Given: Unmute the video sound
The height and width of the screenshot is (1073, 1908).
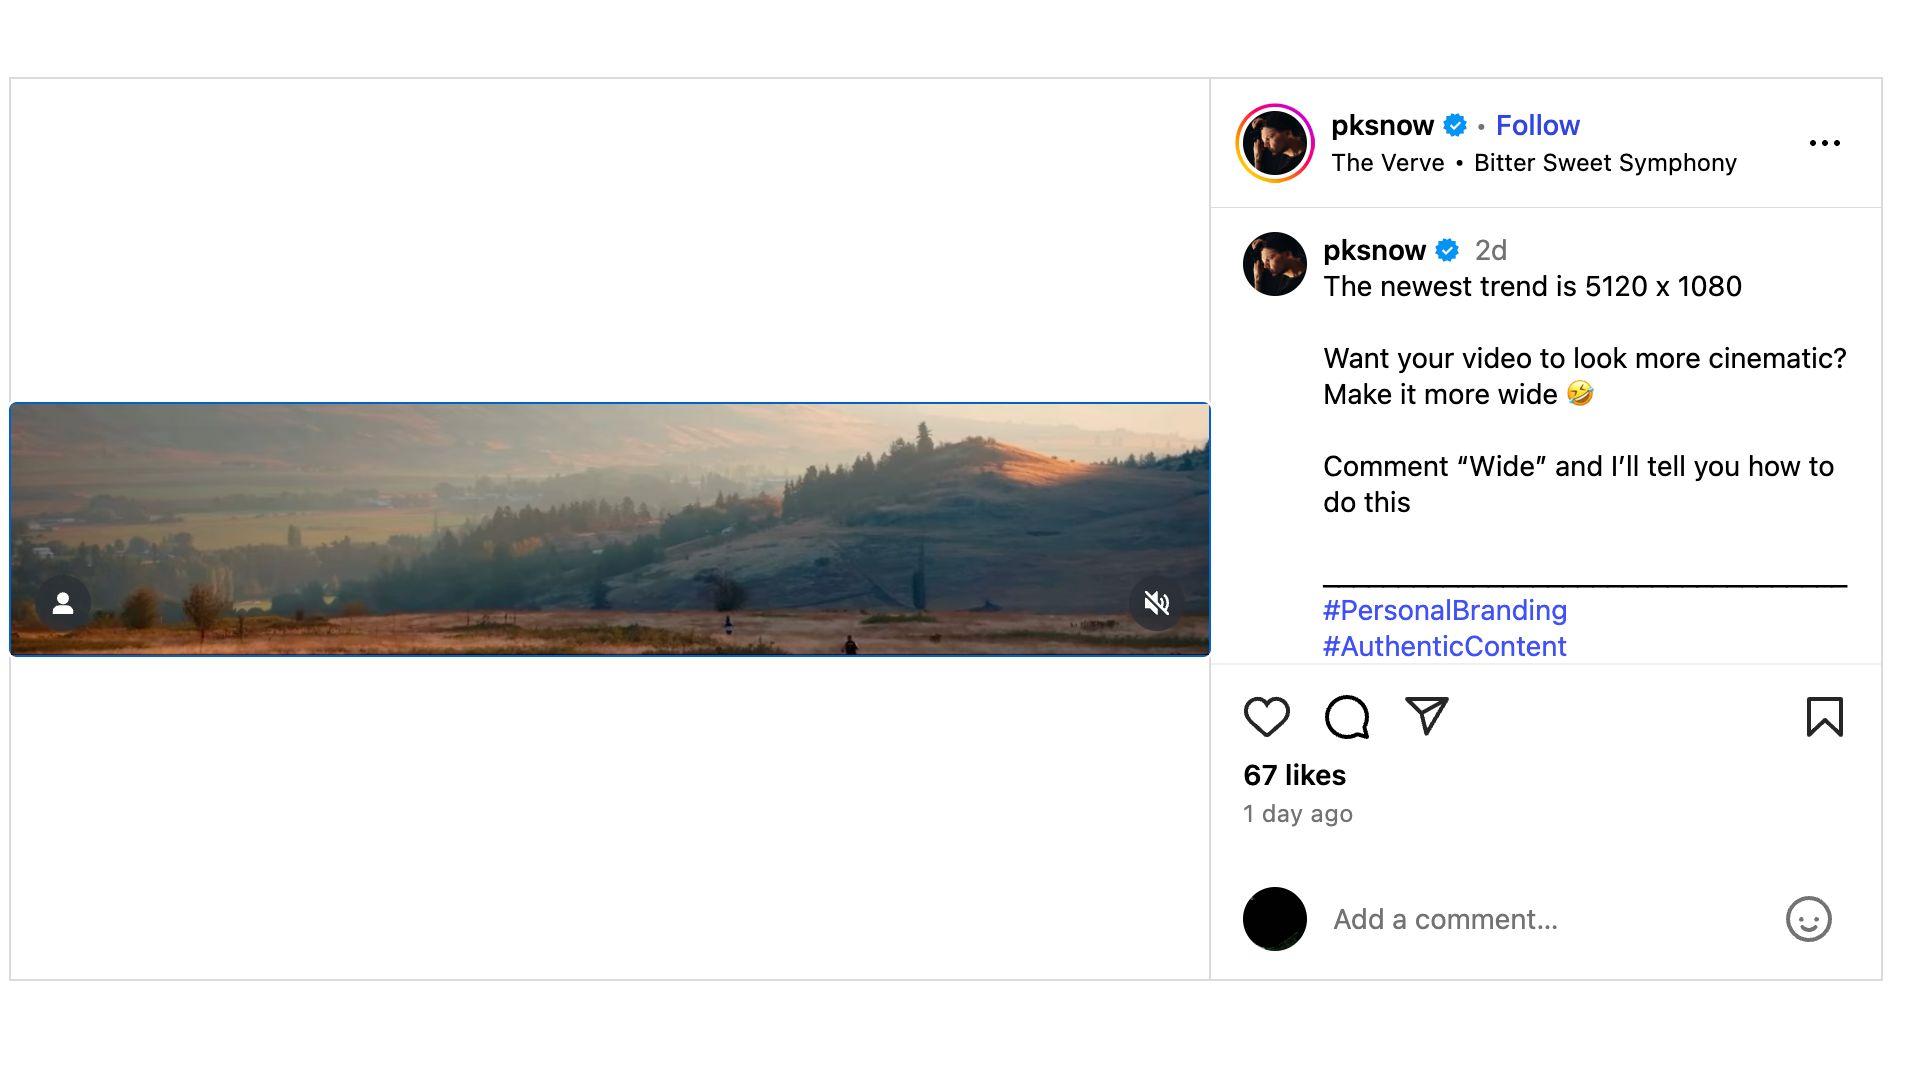Looking at the screenshot, I should click(1156, 603).
